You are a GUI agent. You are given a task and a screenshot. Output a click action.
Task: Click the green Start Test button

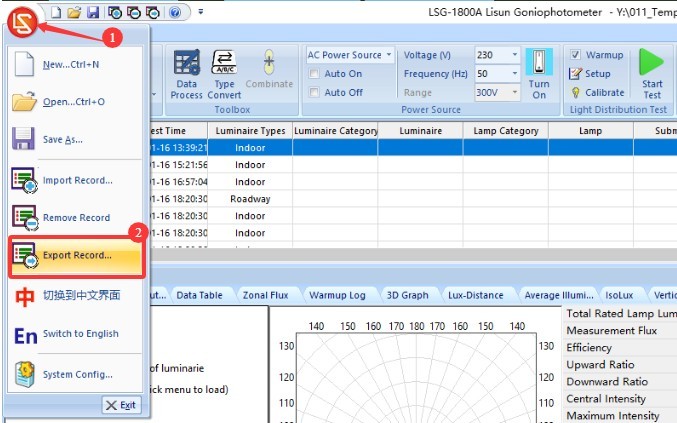point(652,74)
